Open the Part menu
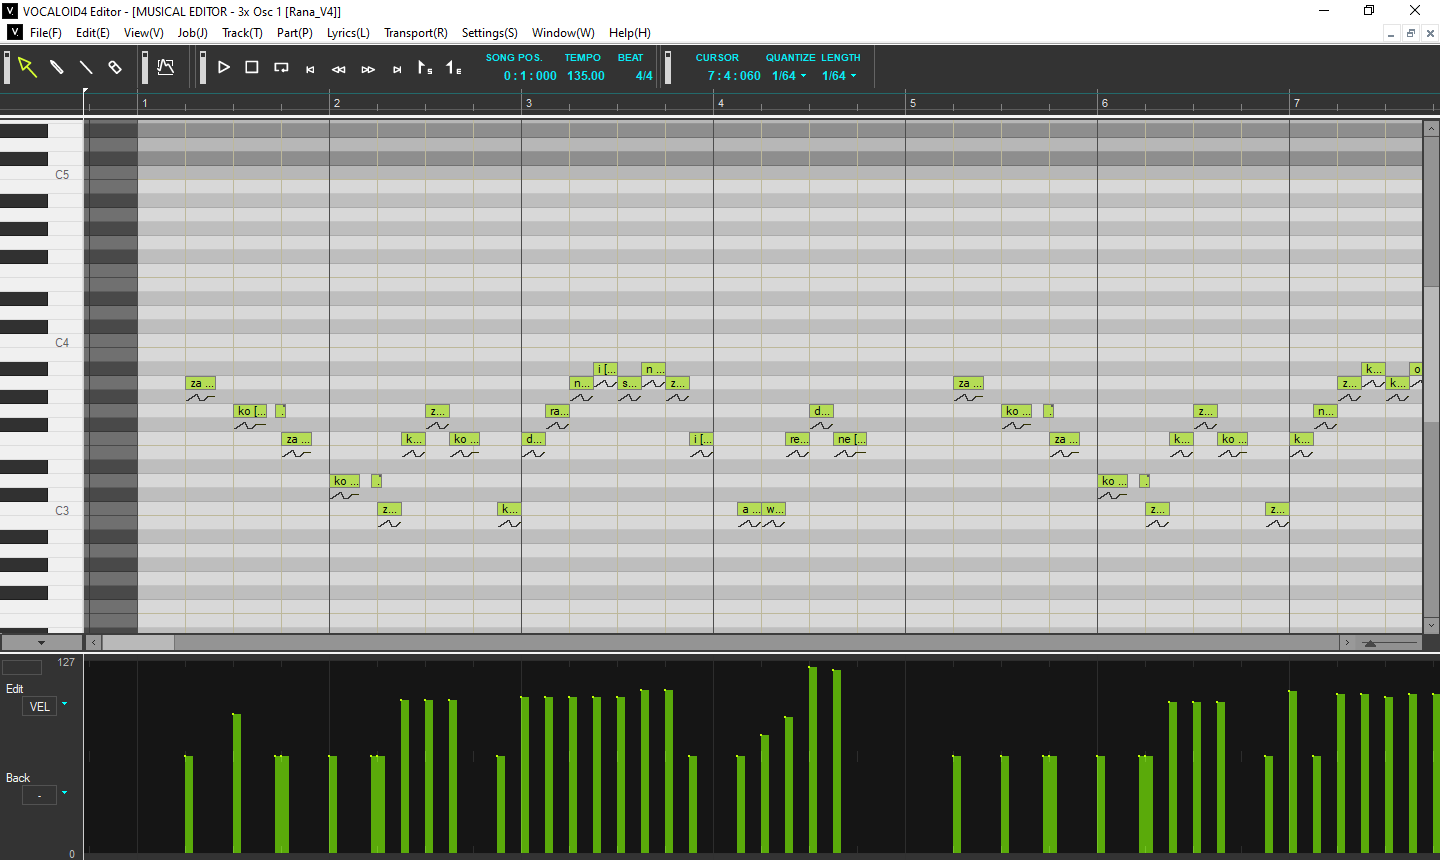1440x860 pixels. click(x=295, y=33)
